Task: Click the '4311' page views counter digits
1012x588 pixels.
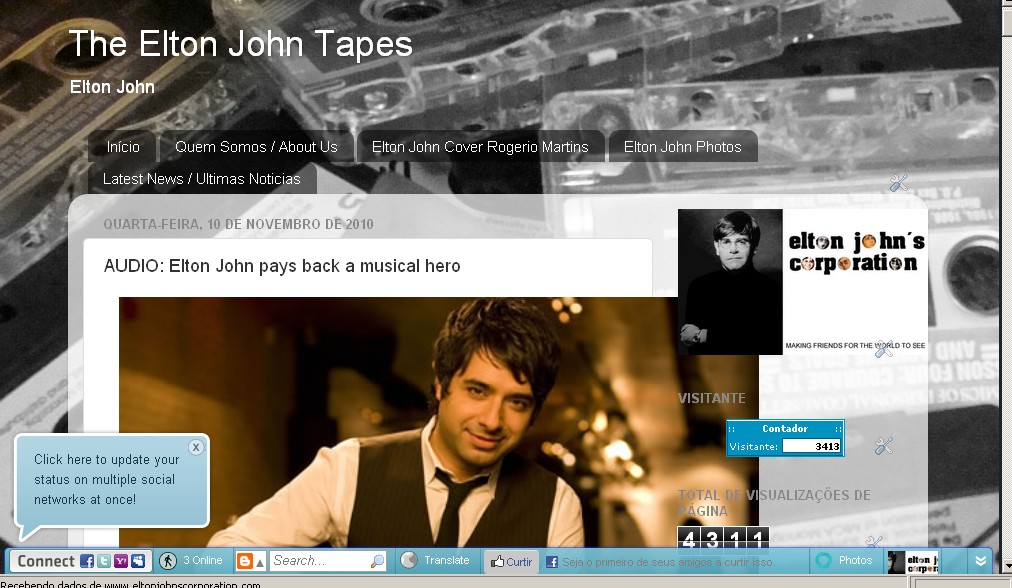Action: [723, 538]
